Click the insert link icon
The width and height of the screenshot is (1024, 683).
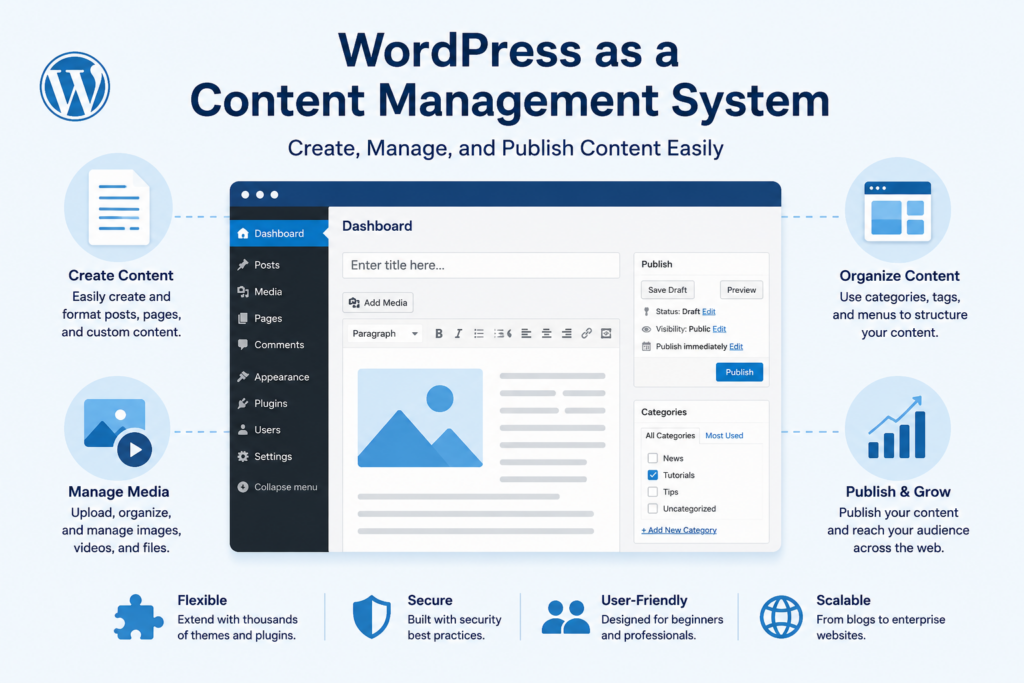(586, 333)
